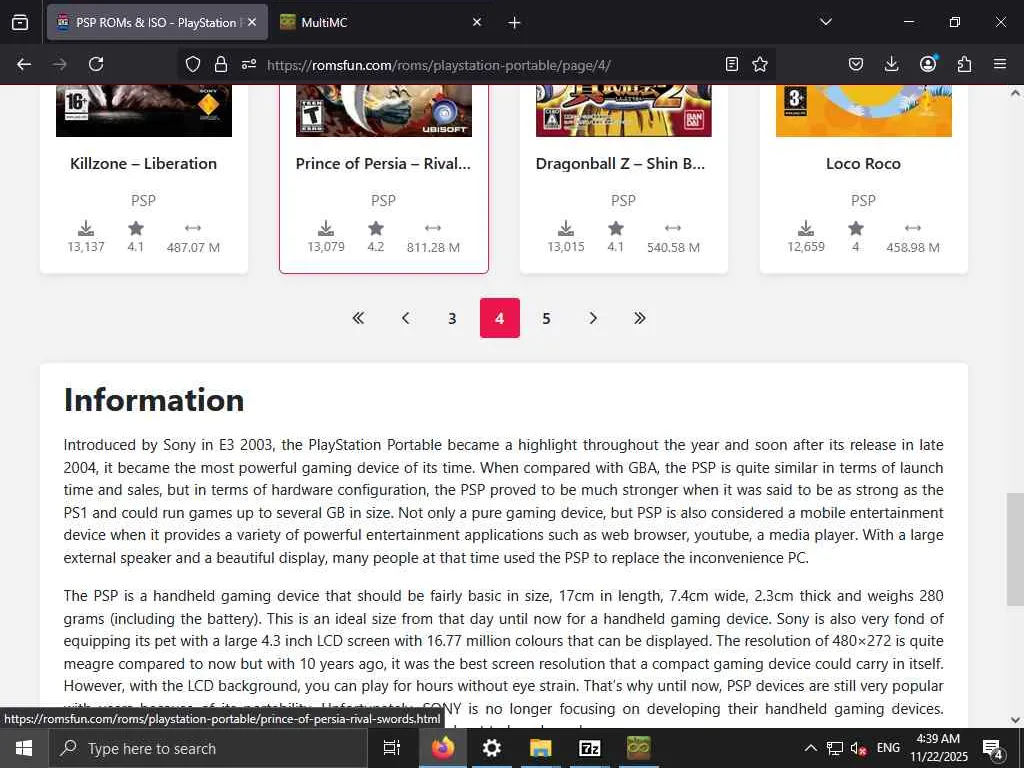Viewport: 1024px width, 768px height.
Task: Toggle Reader View for this page
Action: pyautogui.click(x=732, y=64)
